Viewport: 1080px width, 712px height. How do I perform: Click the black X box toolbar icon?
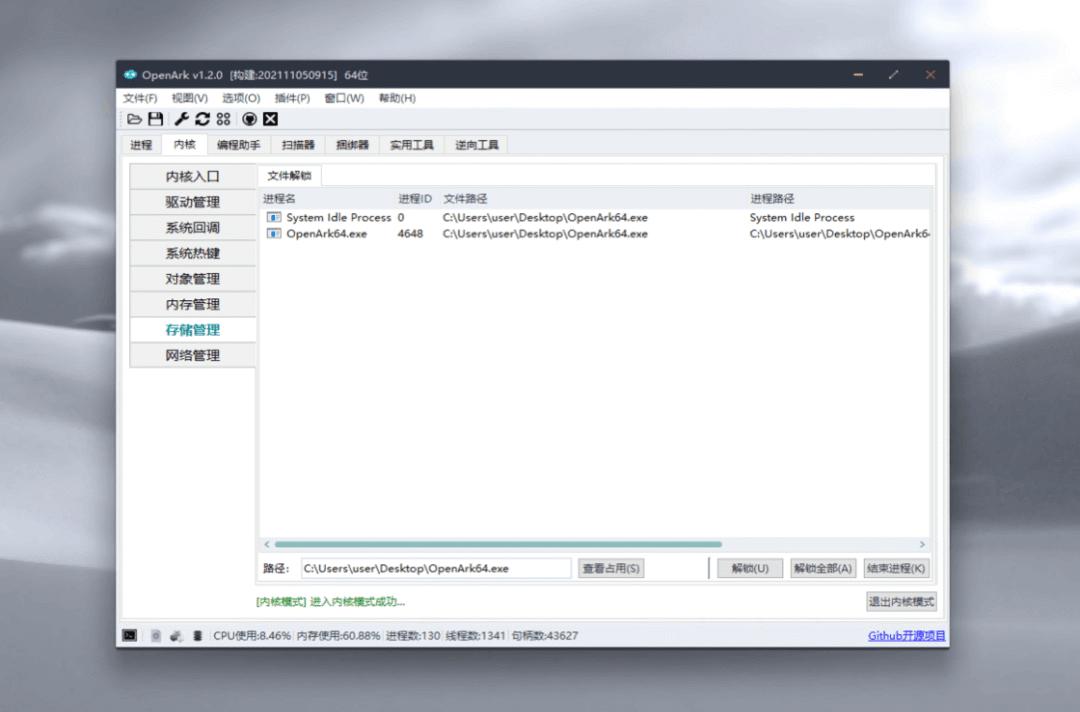point(271,119)
